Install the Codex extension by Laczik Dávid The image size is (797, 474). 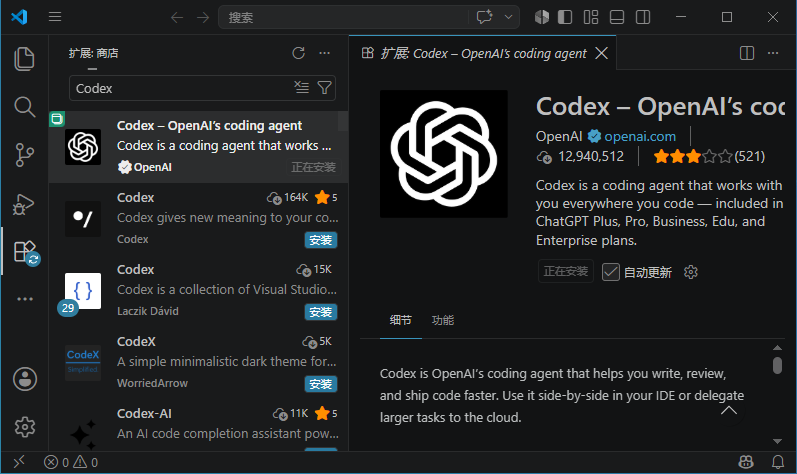[321, 312]
